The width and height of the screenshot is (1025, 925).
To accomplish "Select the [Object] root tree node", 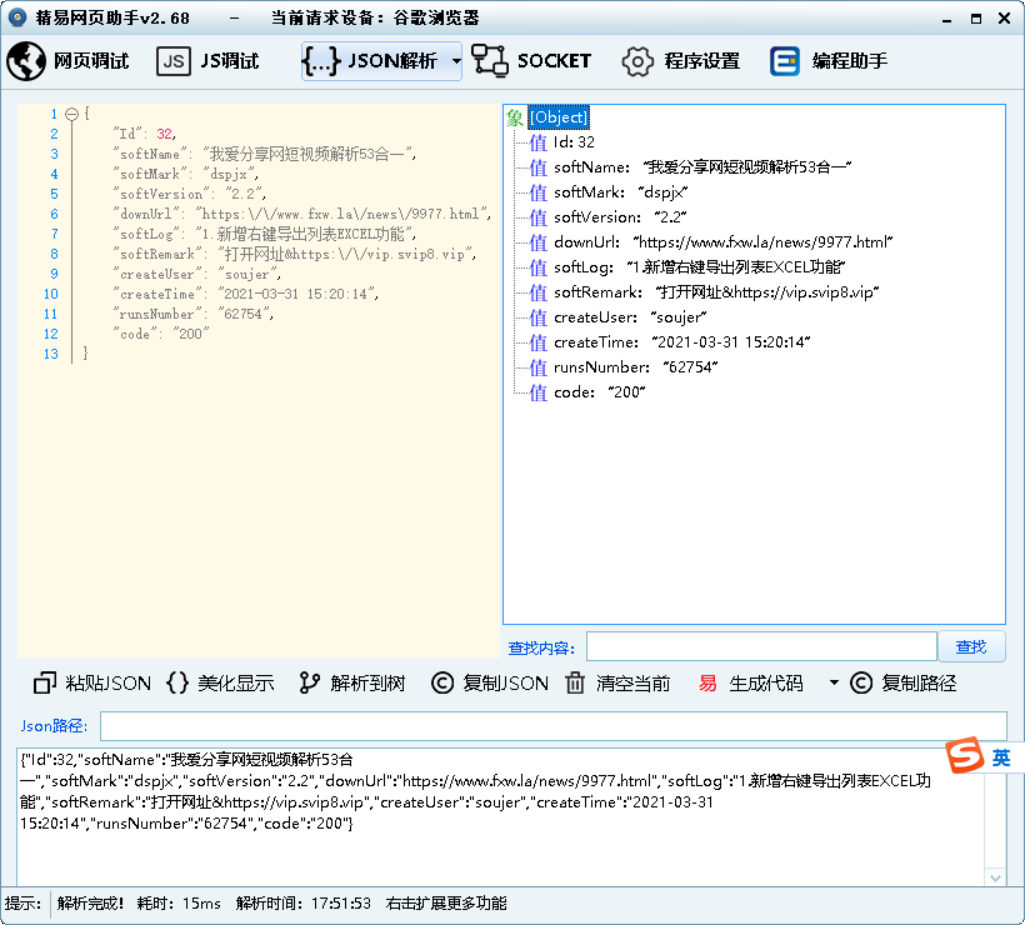I will (x=558, y=117).
